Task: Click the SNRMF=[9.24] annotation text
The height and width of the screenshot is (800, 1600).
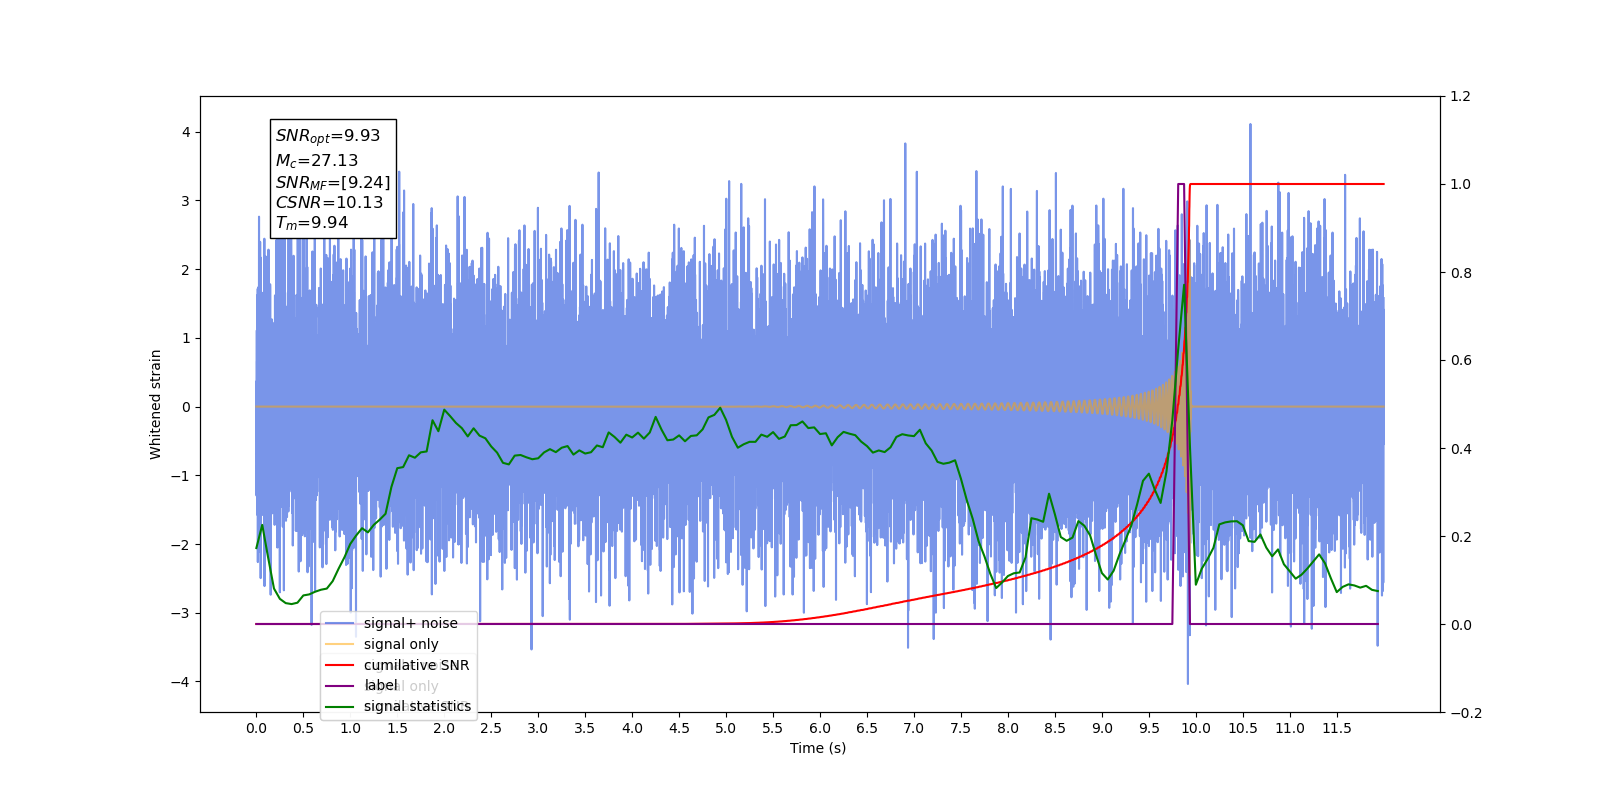Action: 333,182
